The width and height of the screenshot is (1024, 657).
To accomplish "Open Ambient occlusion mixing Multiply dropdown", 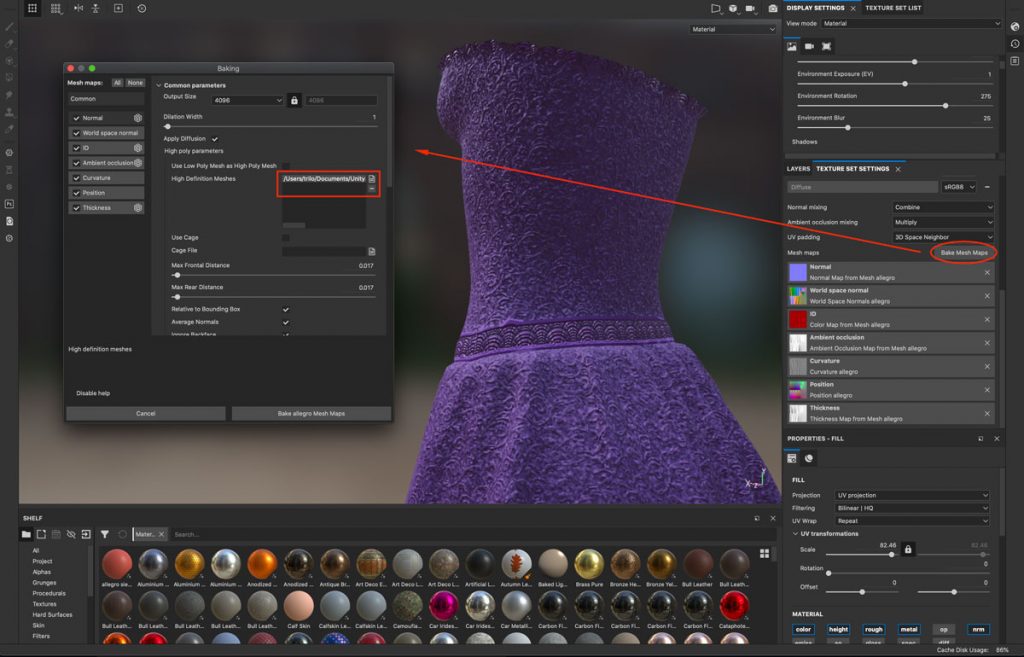I will tap(943, 222).
